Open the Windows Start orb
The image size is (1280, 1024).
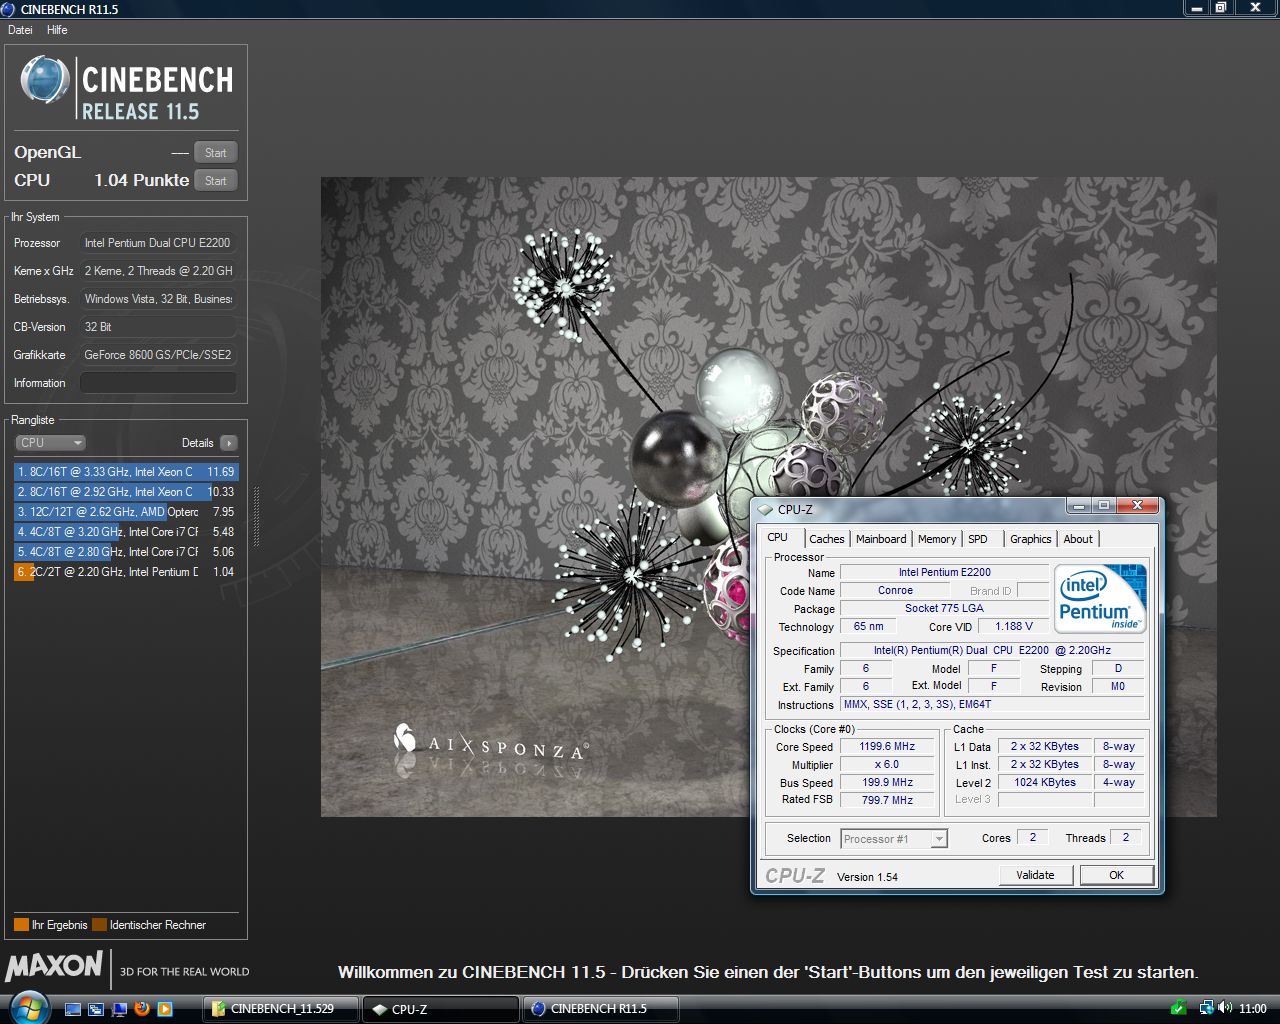27,1007
